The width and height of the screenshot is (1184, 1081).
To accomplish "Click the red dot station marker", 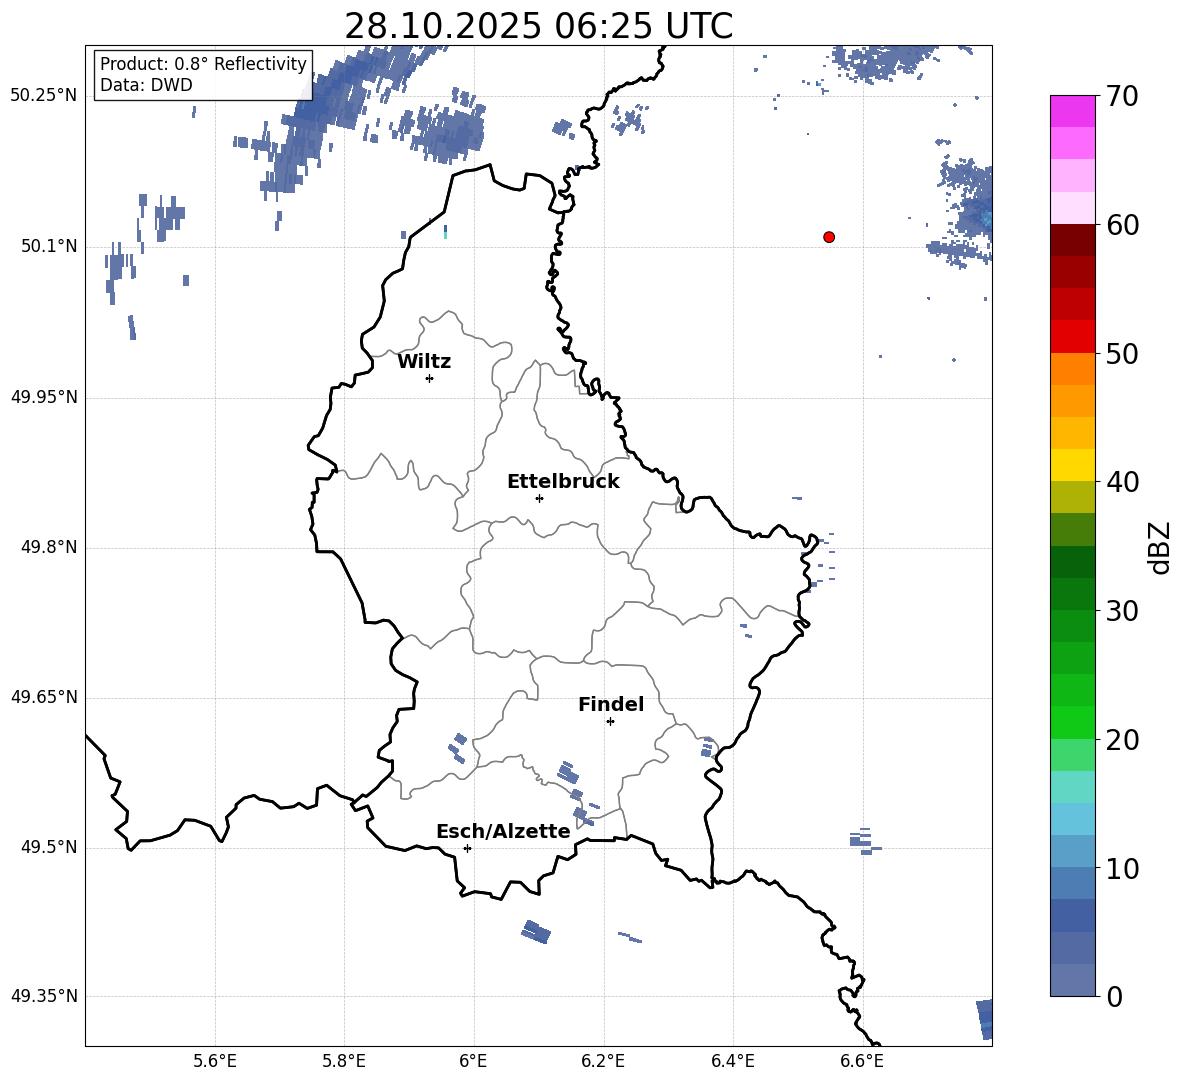I will pyautogui.click(x=829, y=237).
